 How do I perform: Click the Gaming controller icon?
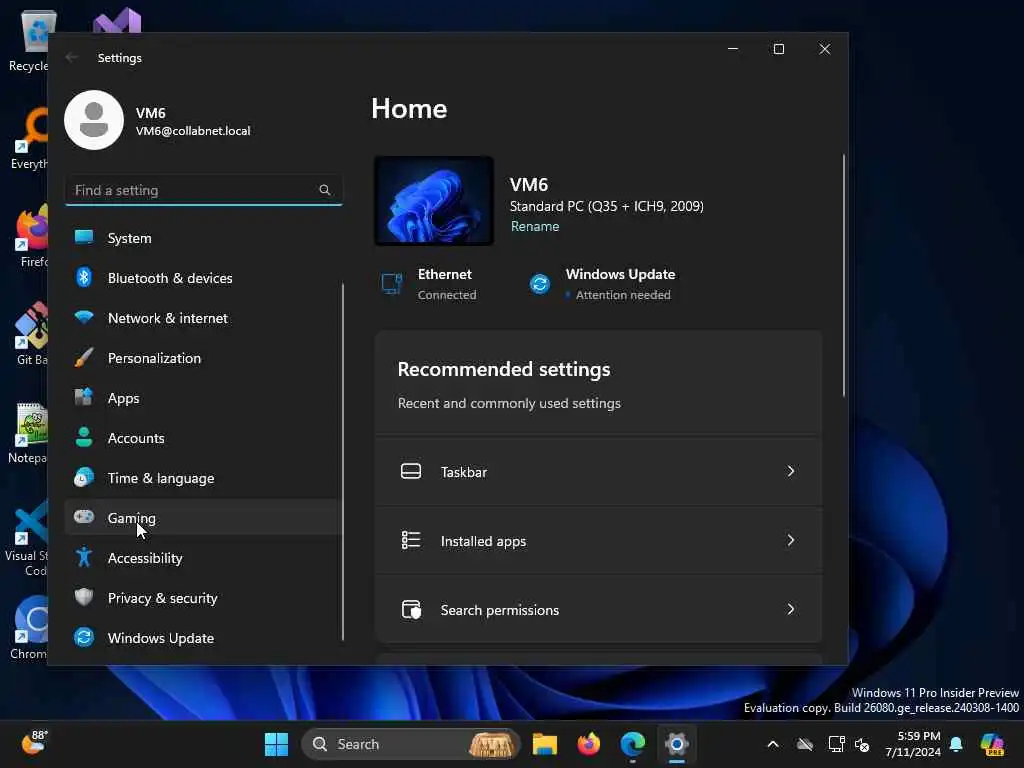[84, 517]
